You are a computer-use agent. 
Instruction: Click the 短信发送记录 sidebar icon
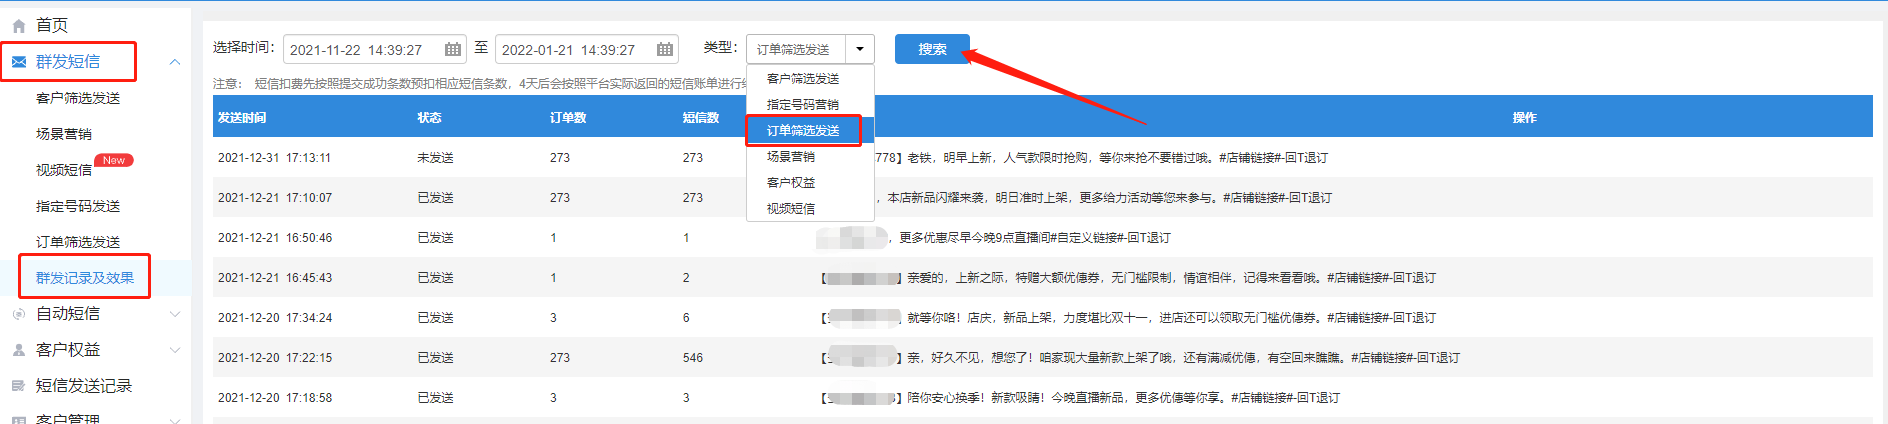coord(18,386)
